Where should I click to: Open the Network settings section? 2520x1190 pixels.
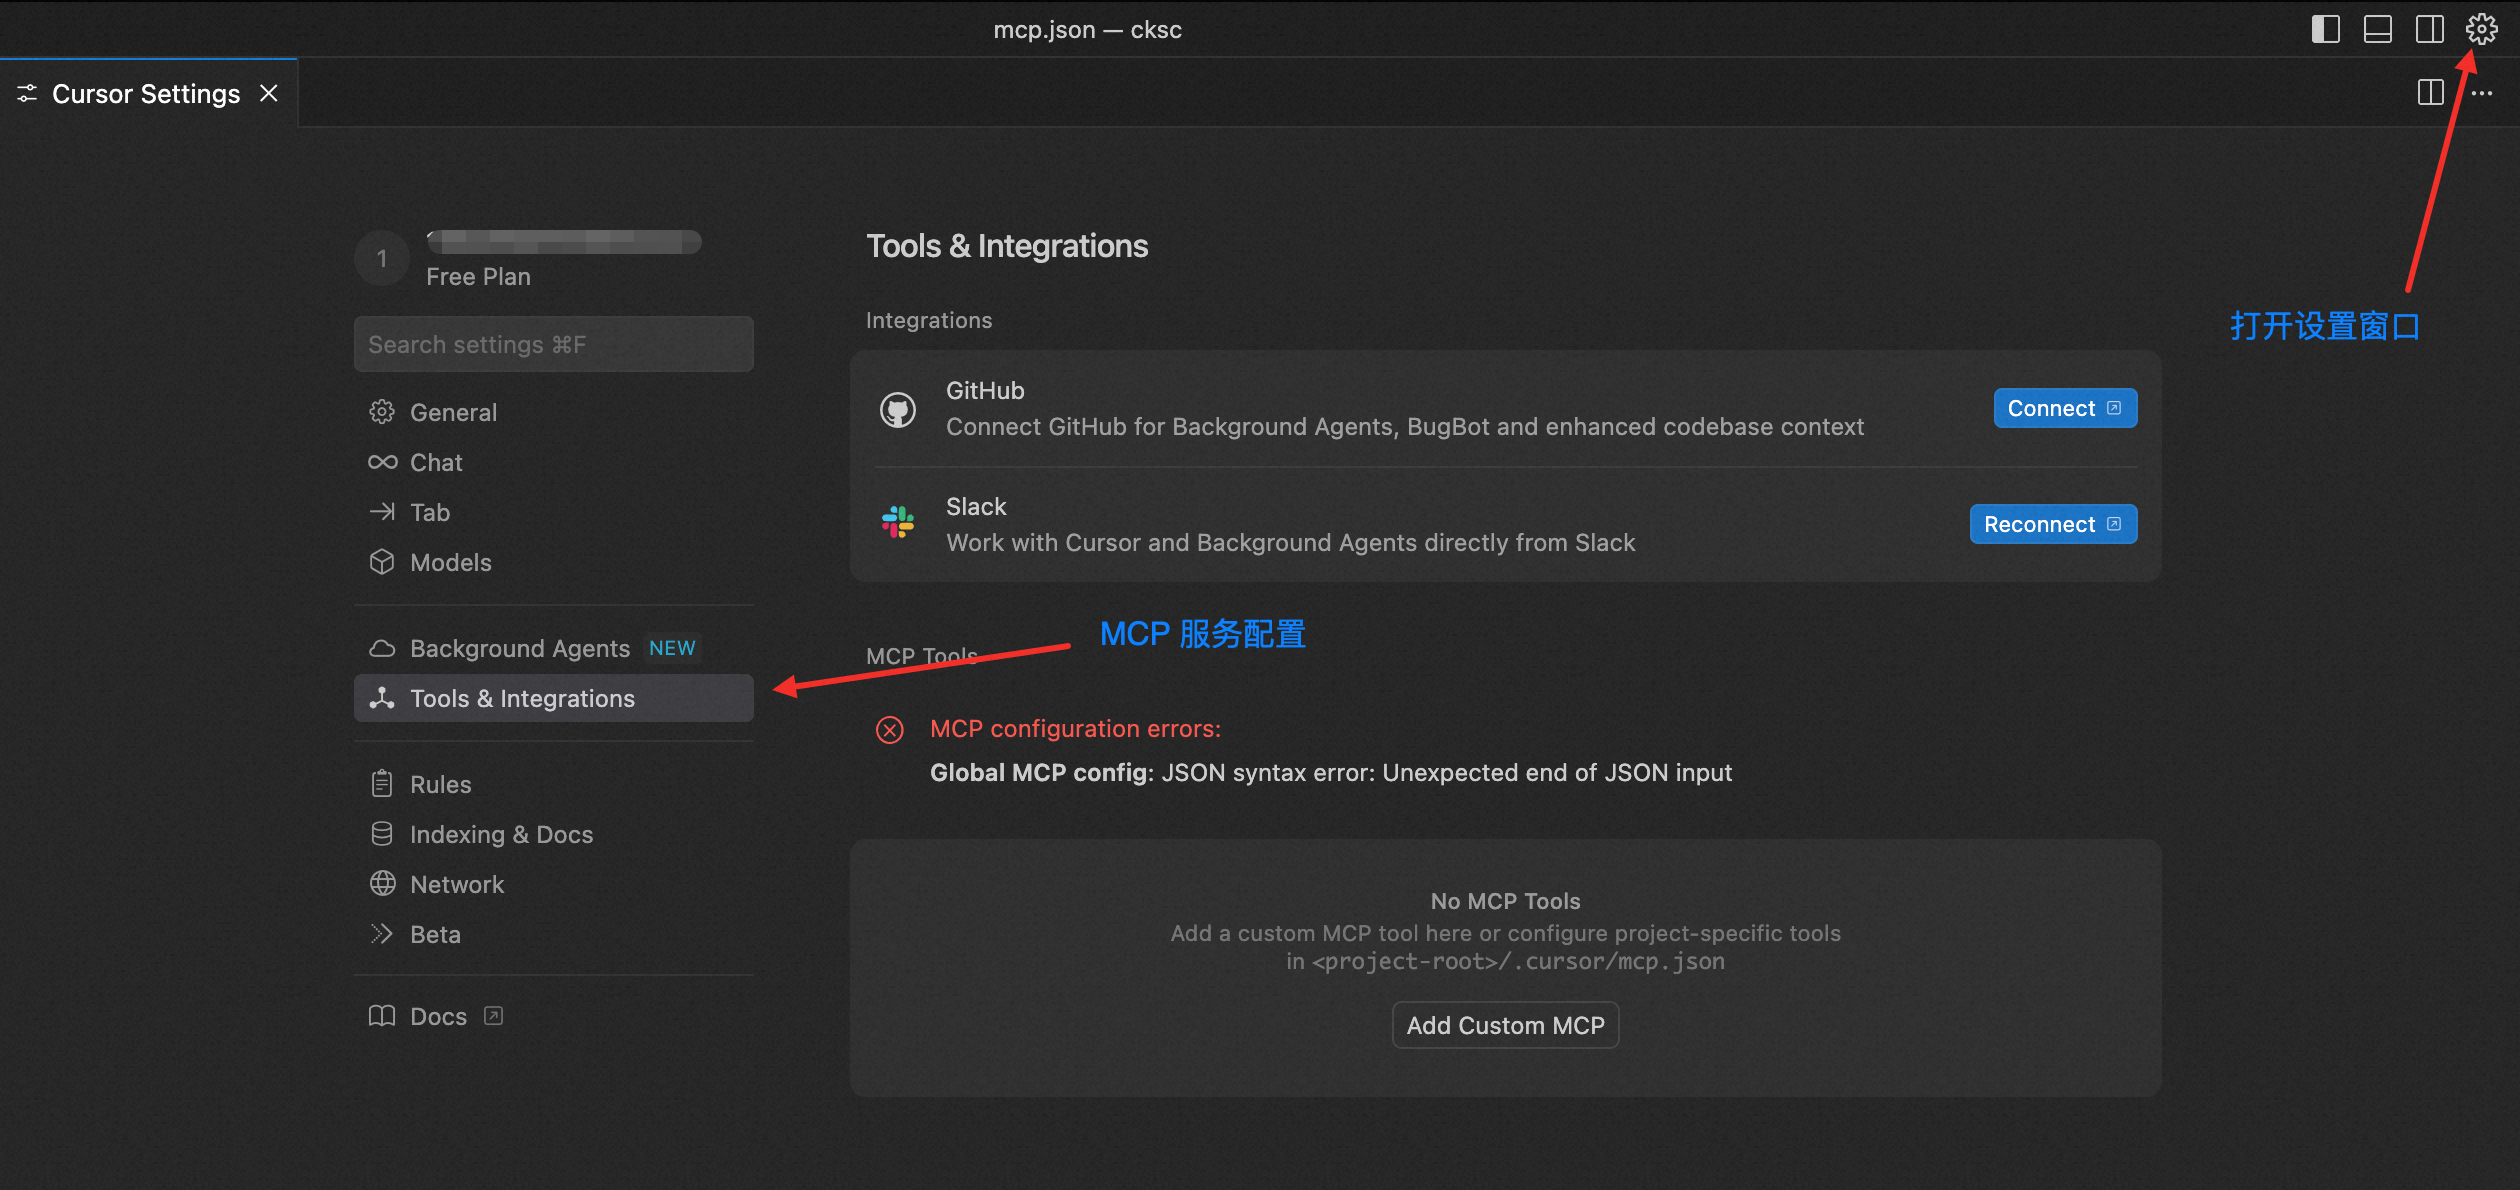click(x=457, y=884)
